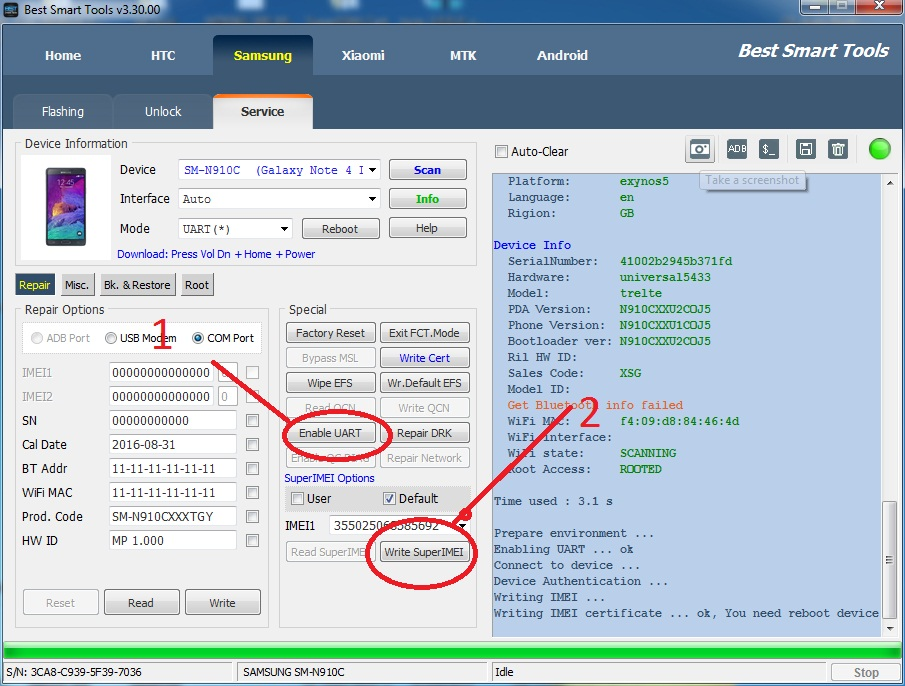Toggle the Auto-Clear checkbox
This screenshot has height=686, width=905.
[501, 152]
